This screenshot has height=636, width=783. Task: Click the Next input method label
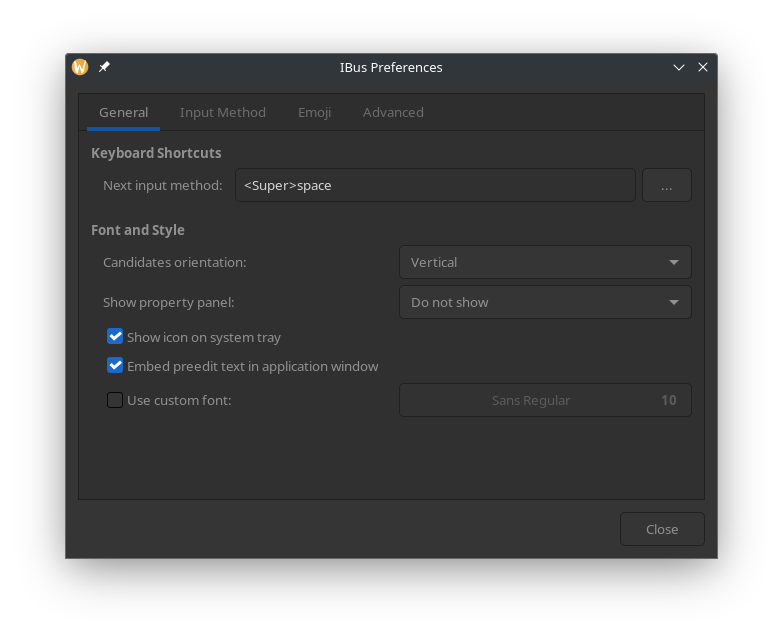pyautogui.click(x=163, y=186)
